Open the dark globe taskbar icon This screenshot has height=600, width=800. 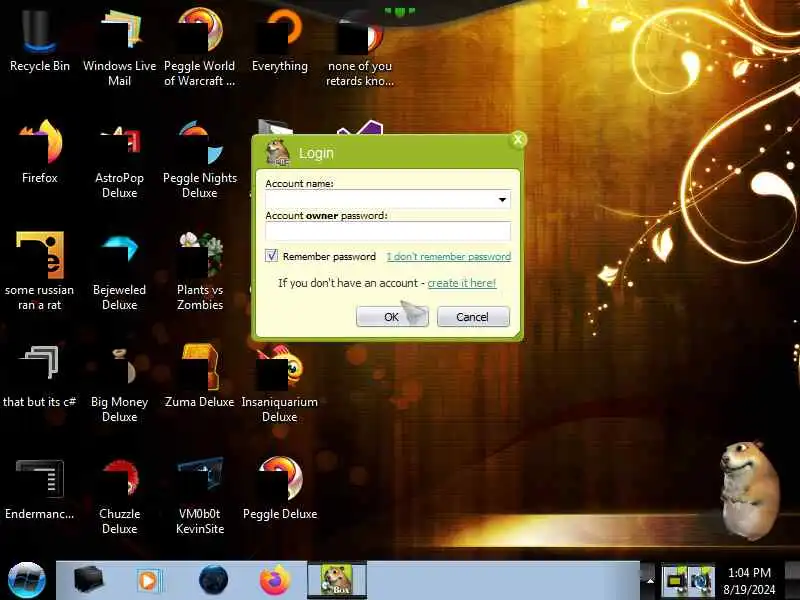[213, 580]
